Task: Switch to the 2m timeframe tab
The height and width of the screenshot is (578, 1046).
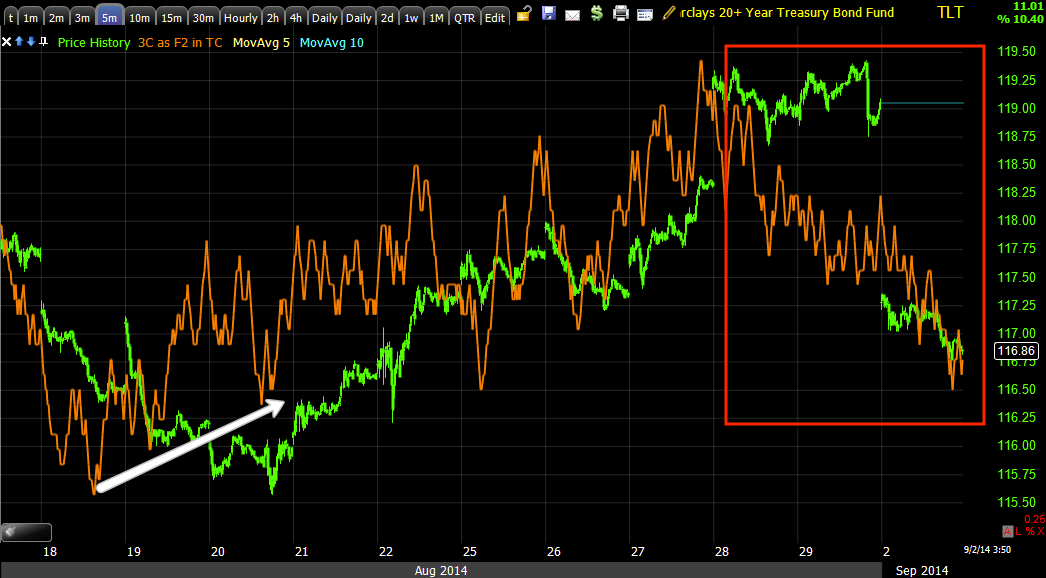Action: [x=56, y=17]
